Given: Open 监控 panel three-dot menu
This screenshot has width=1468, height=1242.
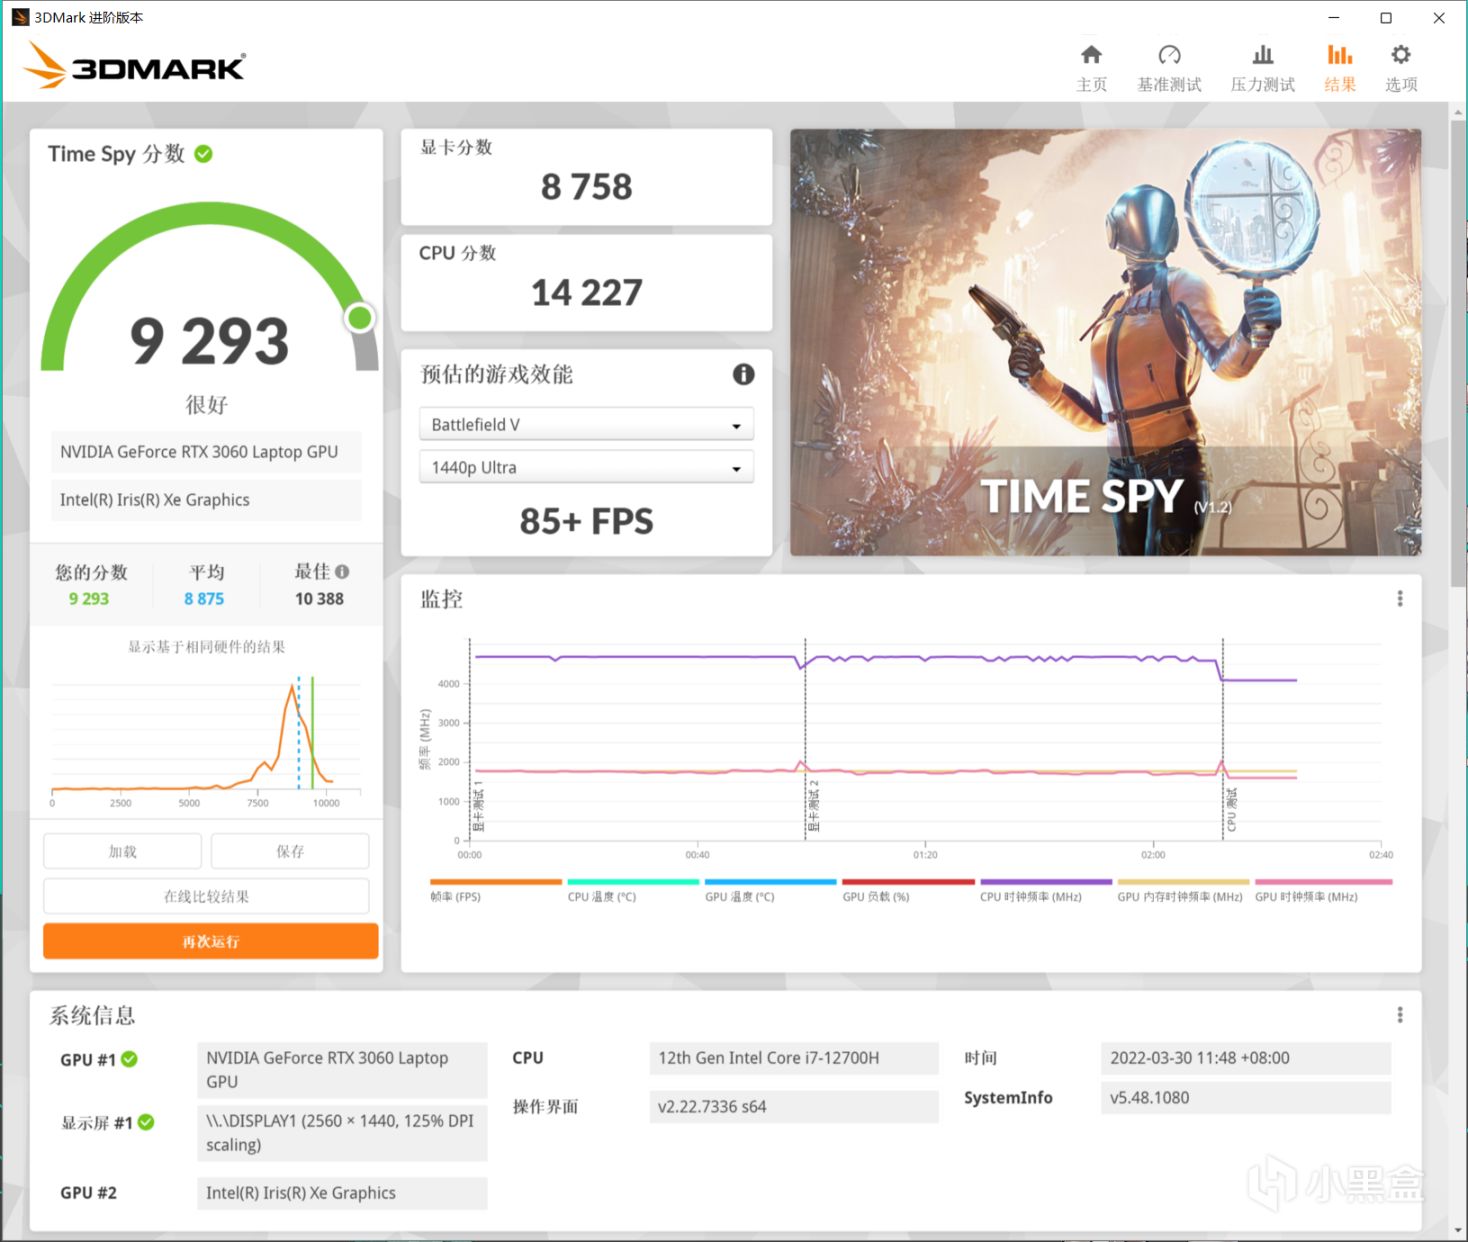Looking at the screenshot, I should click(x=1400, y=598).
